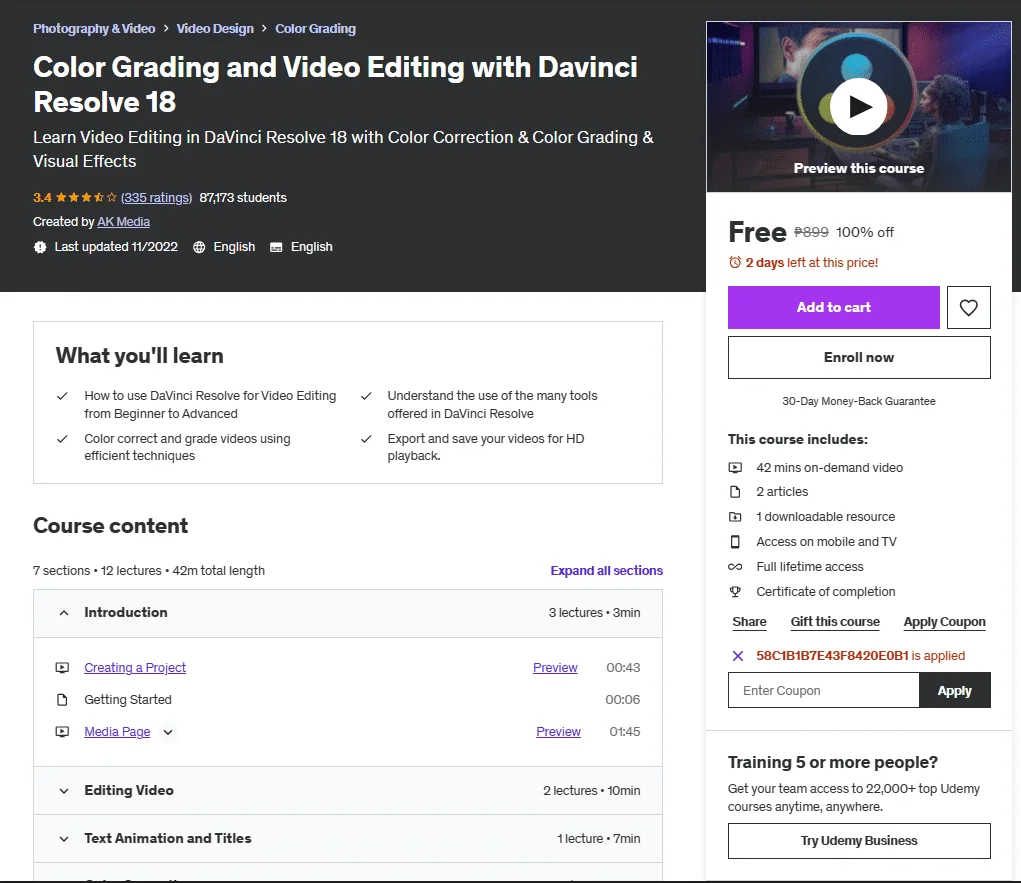Screen dimensions: 1021x883
Task: Click the last updated badge icon
Action: pos(40,247)
